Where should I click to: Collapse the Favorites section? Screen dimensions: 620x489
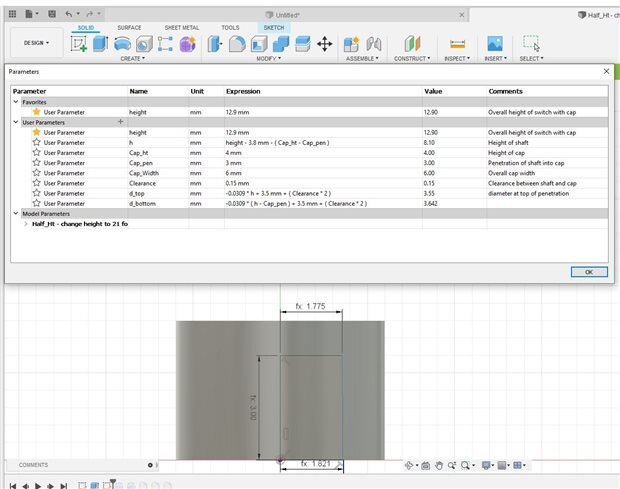tap(16, 101)
